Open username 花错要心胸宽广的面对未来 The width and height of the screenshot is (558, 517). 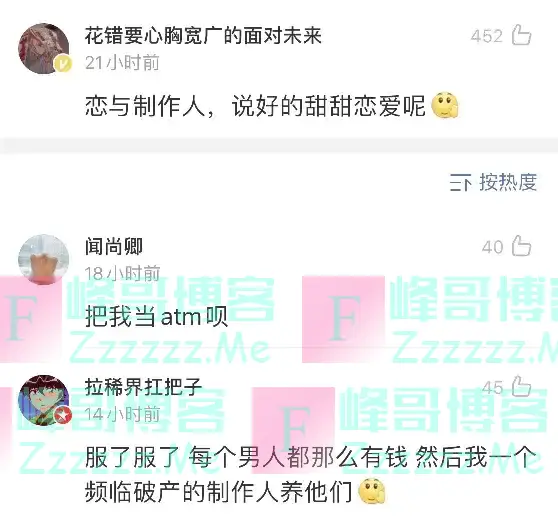pyautogui.click(x=203, y=36)
